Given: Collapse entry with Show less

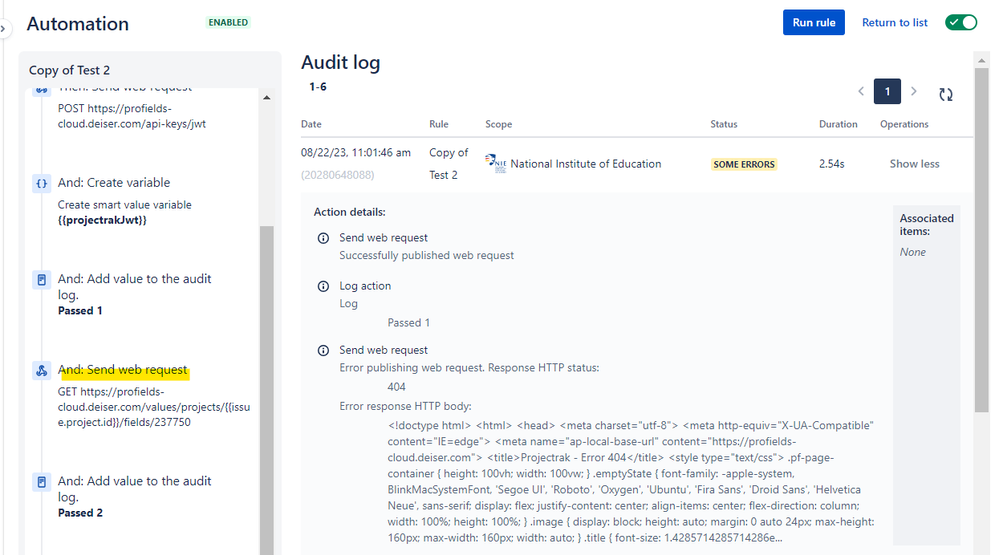Looking at the screenshot, I should [x=914, y=164].
